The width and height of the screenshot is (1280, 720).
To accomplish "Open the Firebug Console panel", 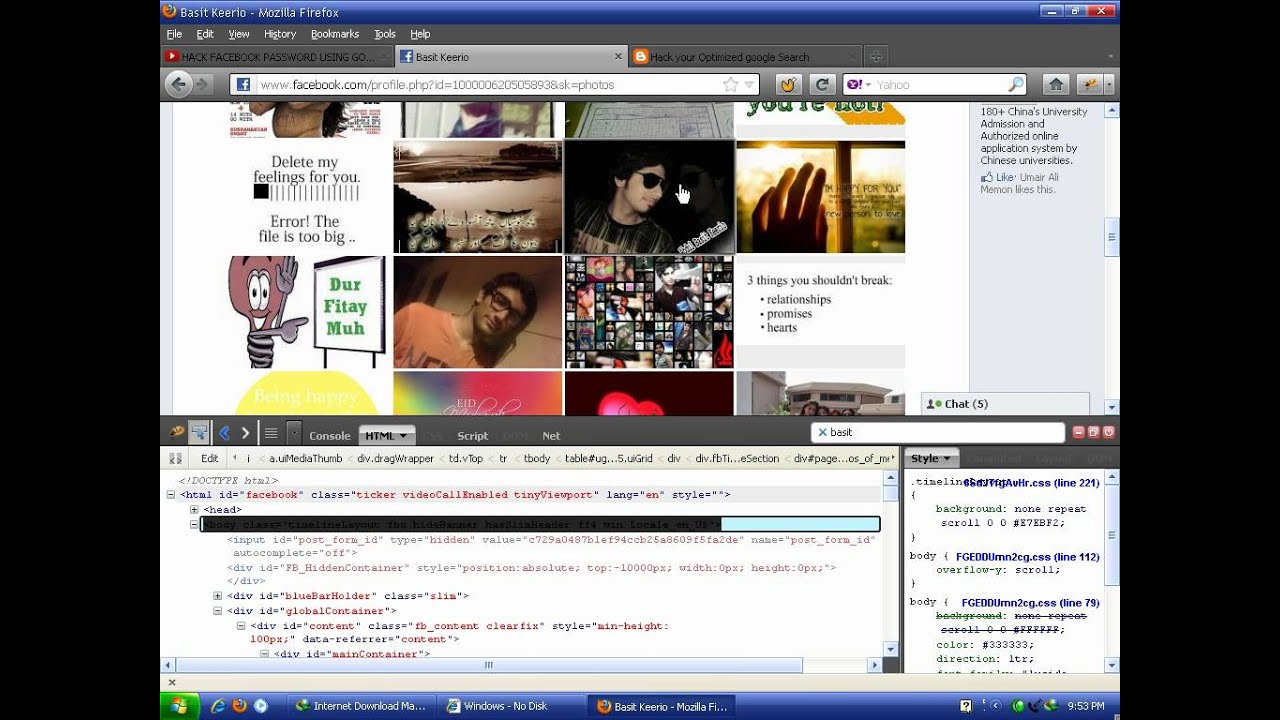I will [330, 436].
